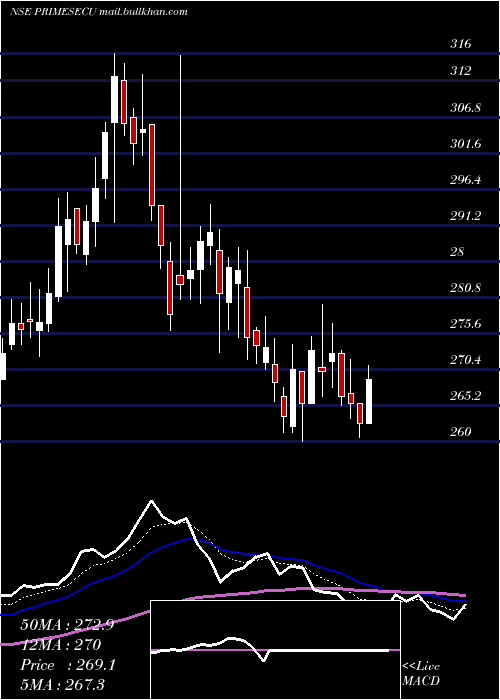Click the last white candlestick on the right
The image size is (500, 700).
[x=369, y=401]
